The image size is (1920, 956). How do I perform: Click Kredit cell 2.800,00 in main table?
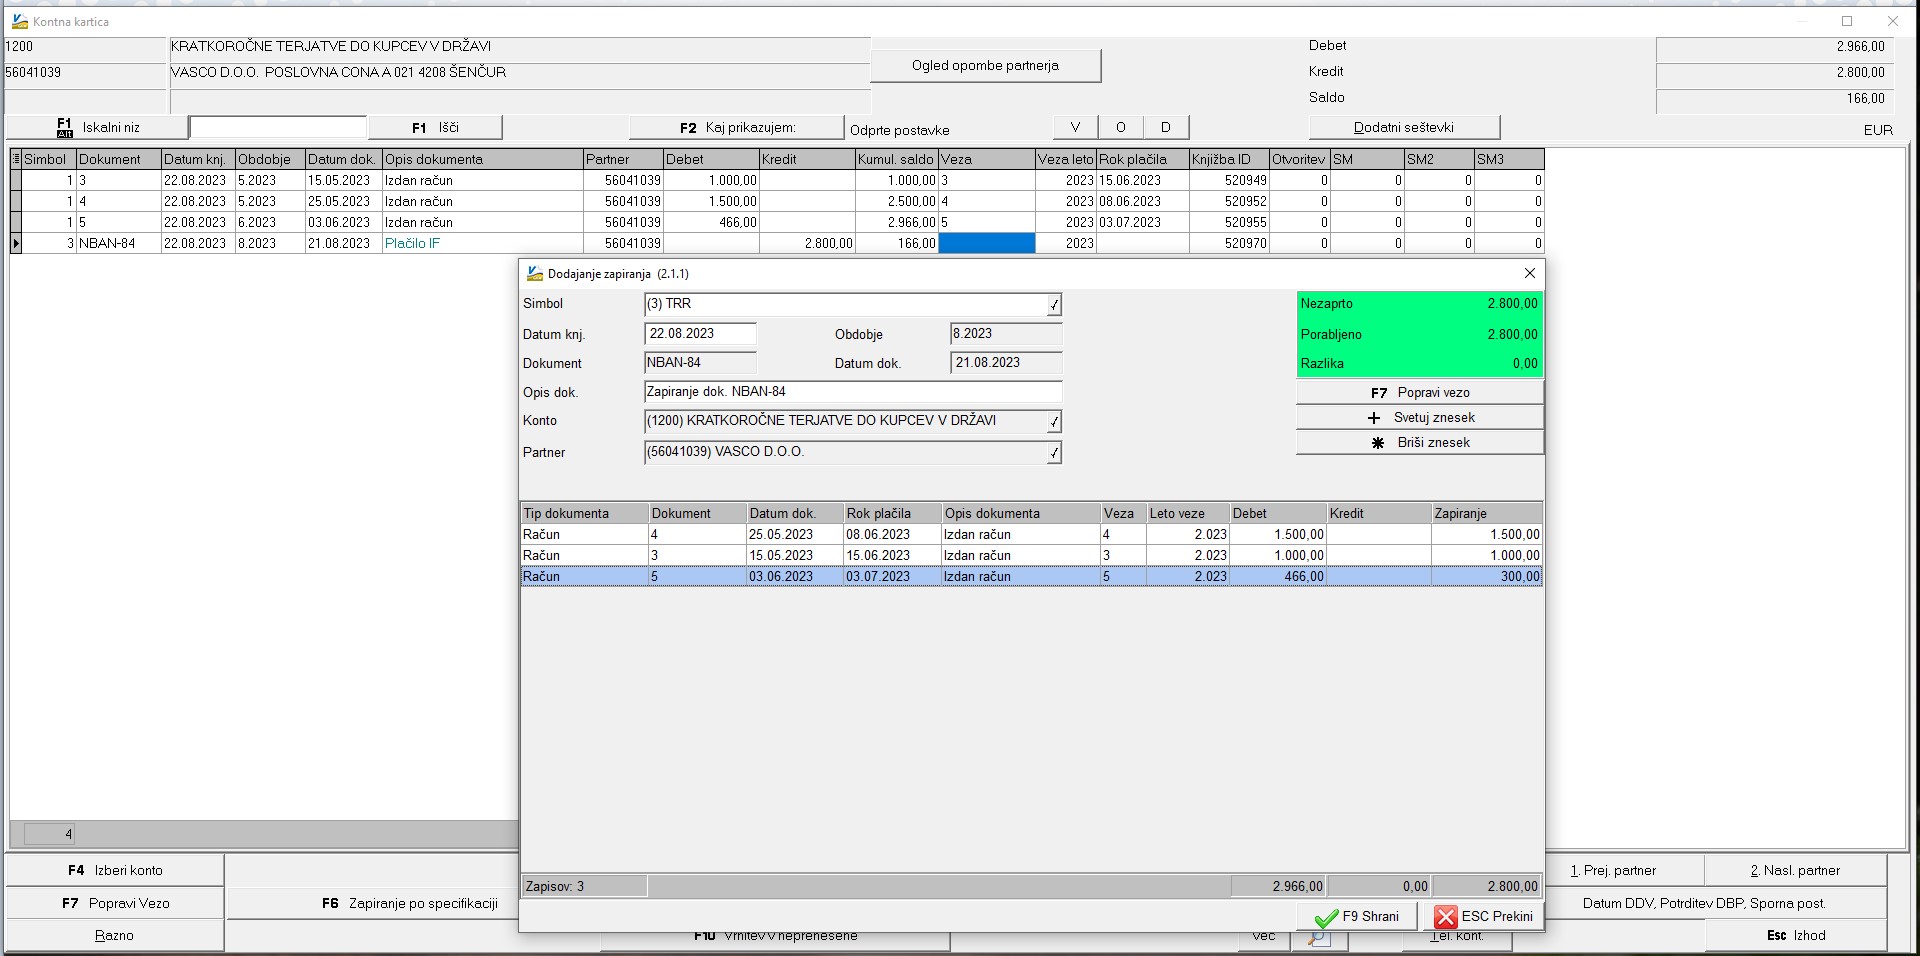[807, 243]
